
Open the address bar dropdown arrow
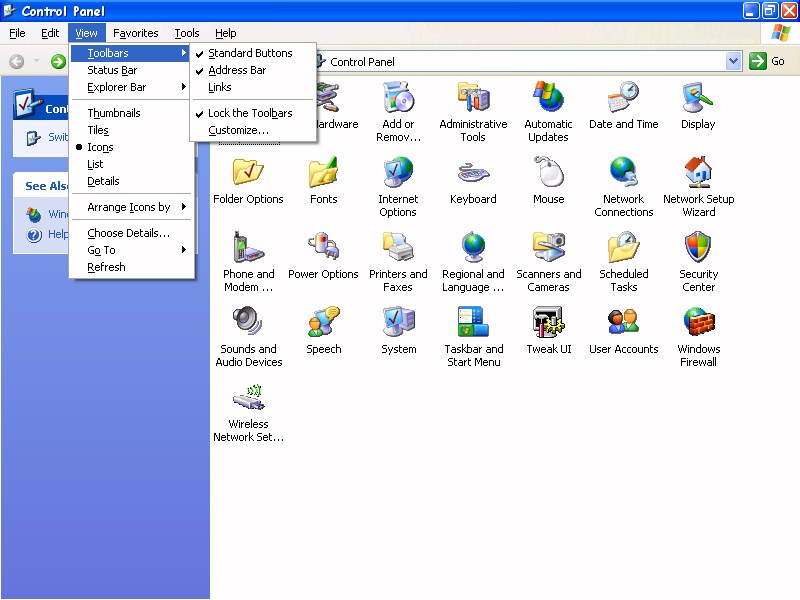click(733, 61)
